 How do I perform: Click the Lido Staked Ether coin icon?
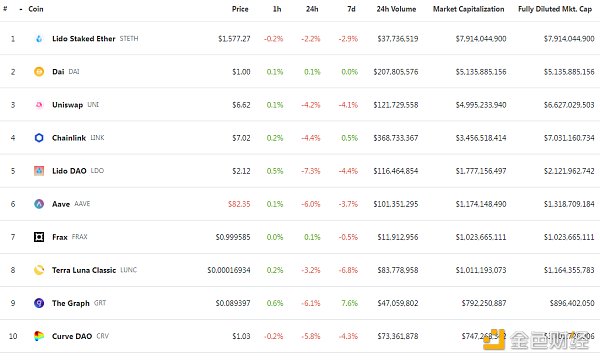click(39, 39)
